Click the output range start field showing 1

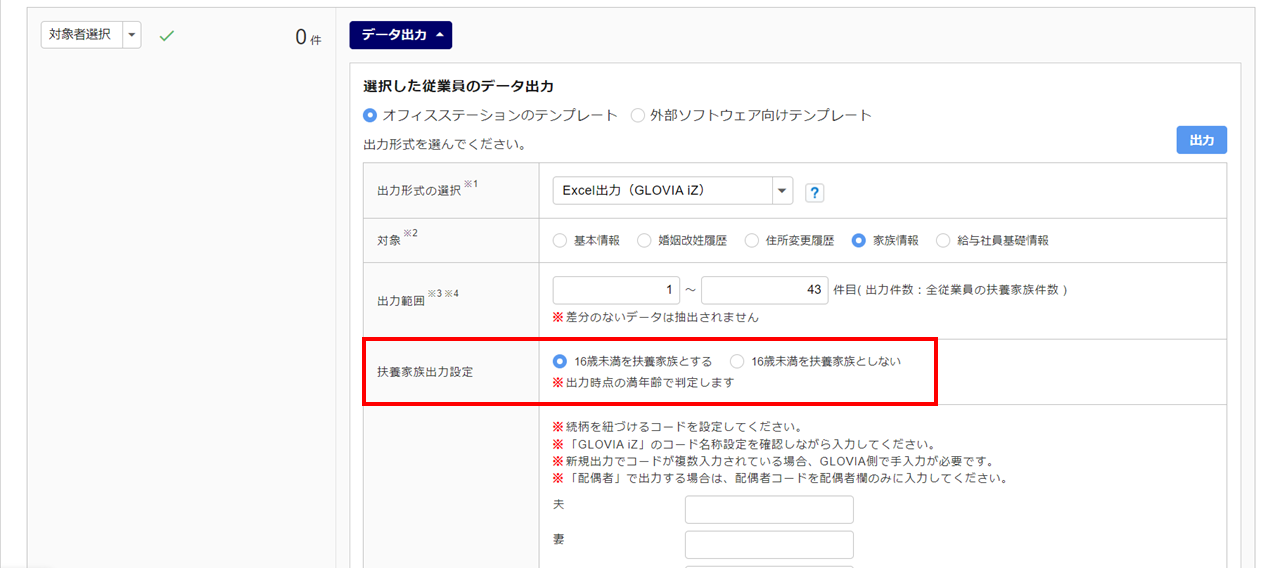tap(616, 290)
